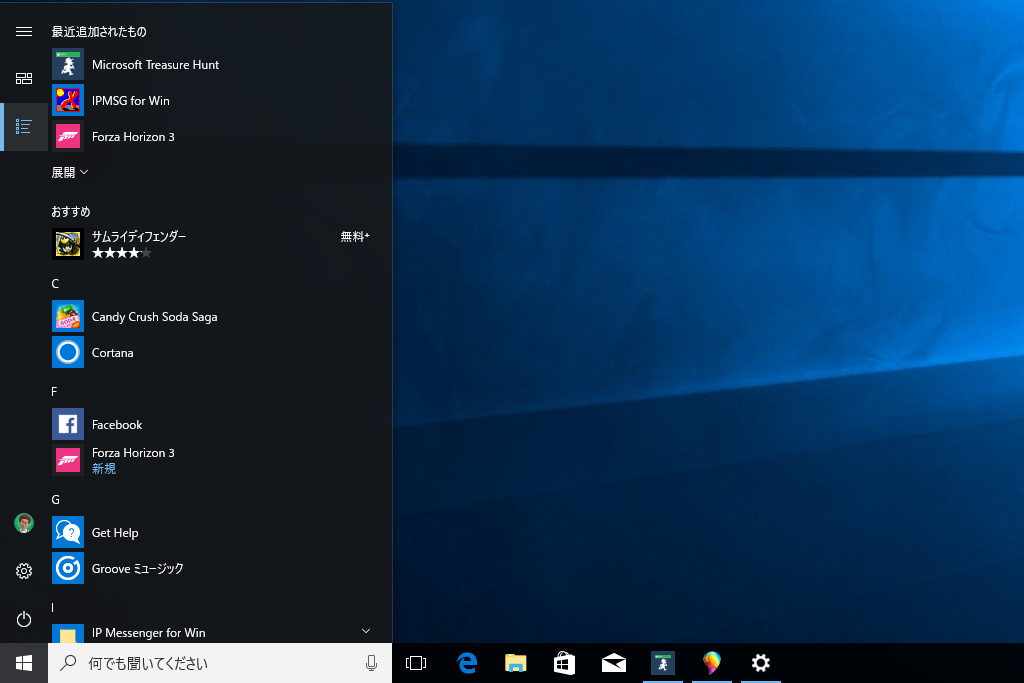Launch Cortana from the app list
Viewport: 1024px width, 683px height.
(112, 353)
